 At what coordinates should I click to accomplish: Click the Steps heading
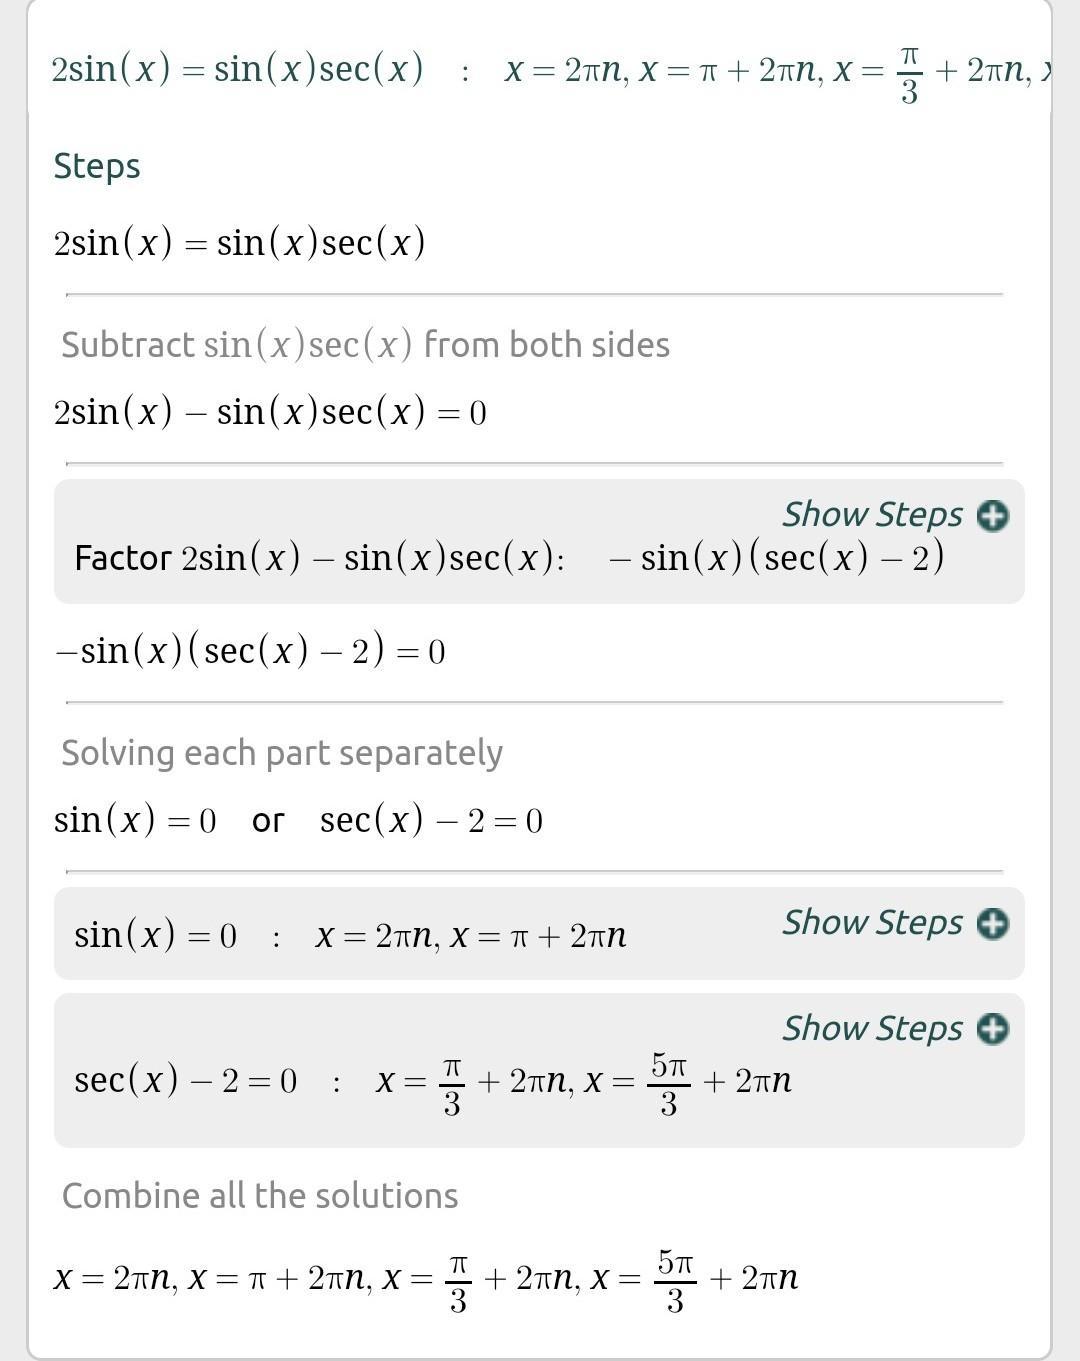click(97, 166)
